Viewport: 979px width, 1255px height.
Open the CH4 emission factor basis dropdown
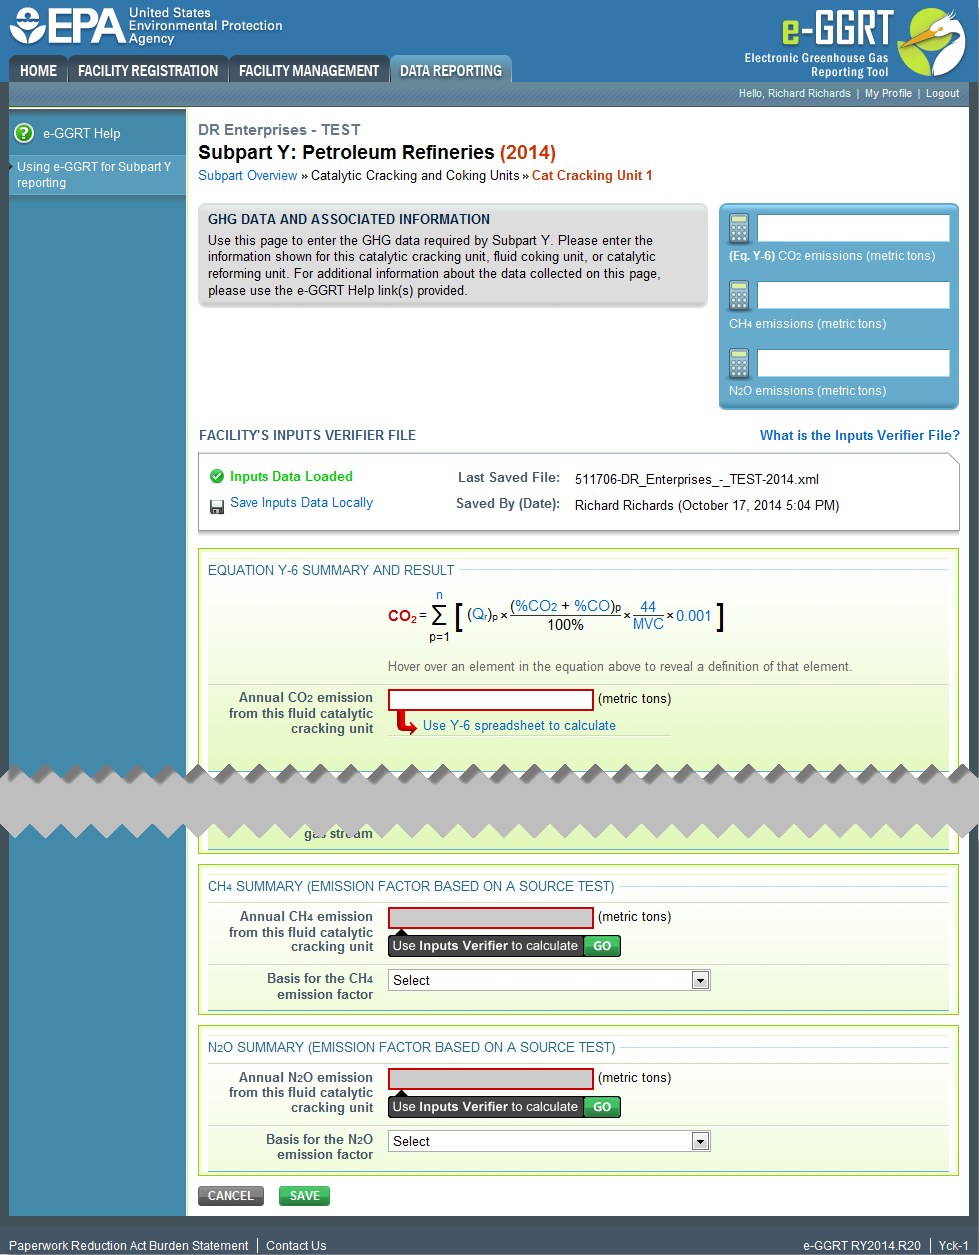click(549, 981)
